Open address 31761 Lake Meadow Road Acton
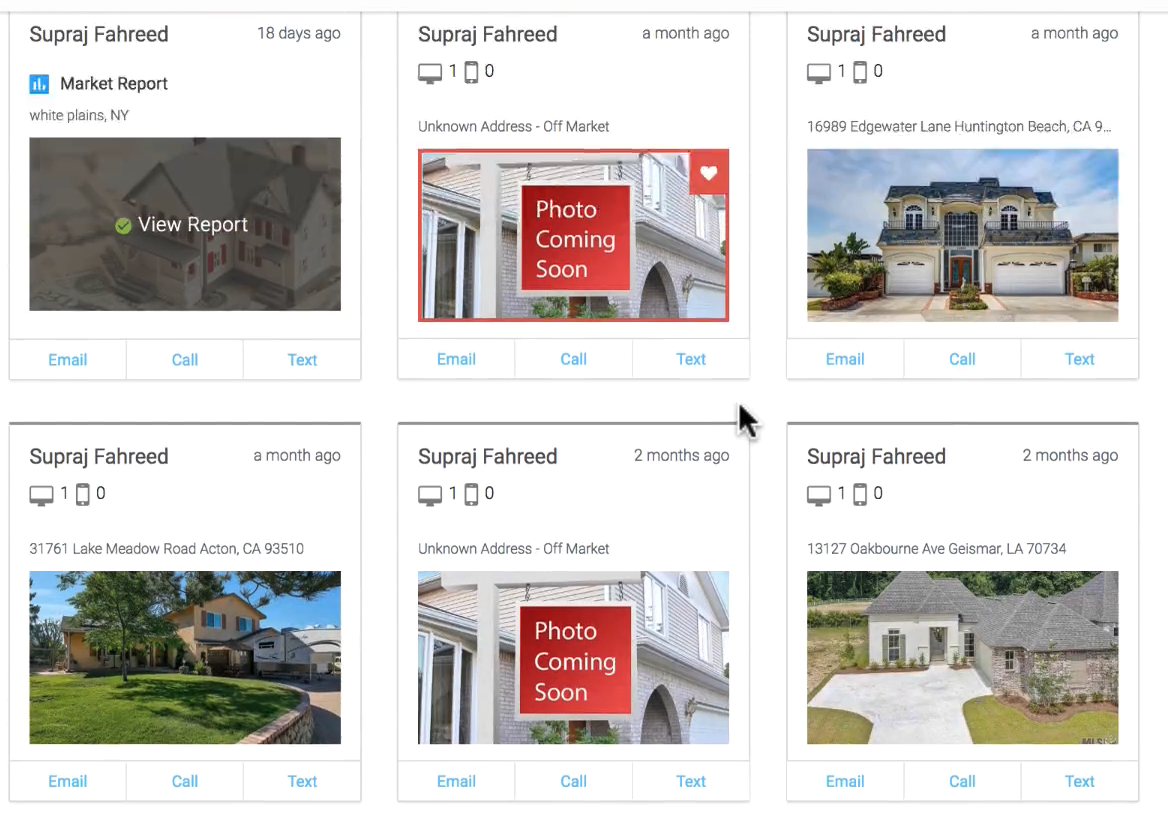This screenshot has width=1168, height=832. [167, 549]
